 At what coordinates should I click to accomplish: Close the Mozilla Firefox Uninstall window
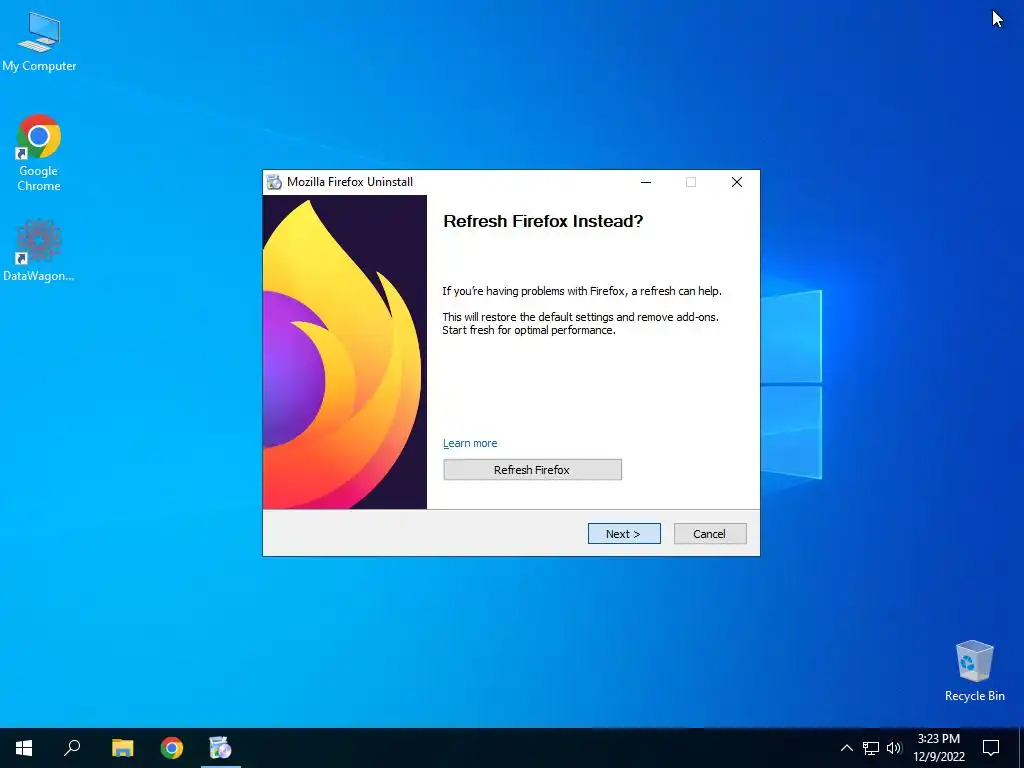pos(737,182)
